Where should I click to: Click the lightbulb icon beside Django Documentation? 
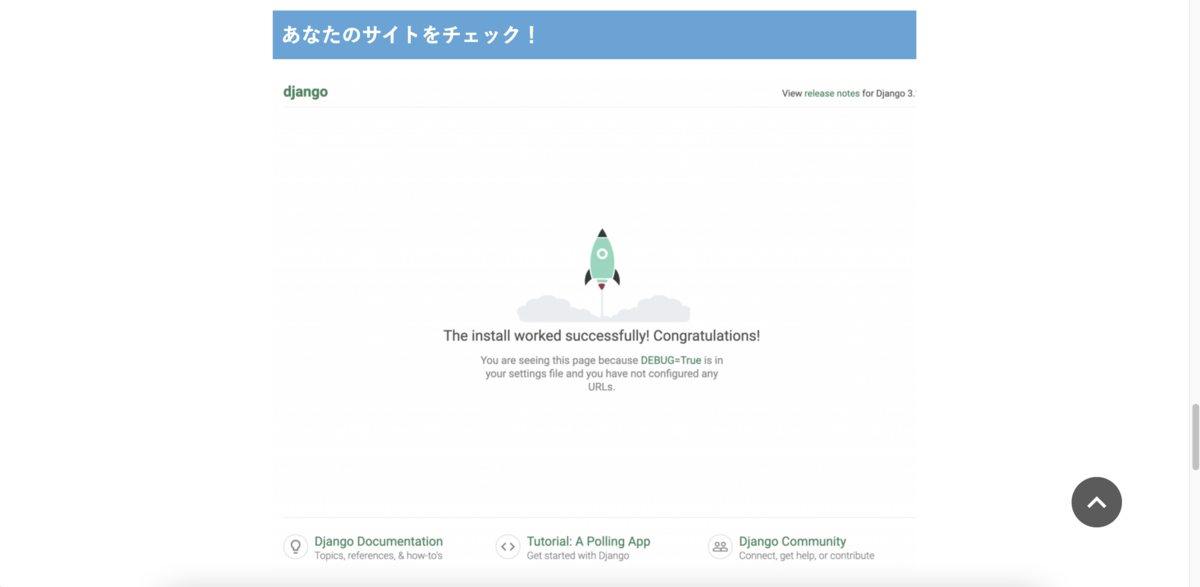[x=295, y=546]
